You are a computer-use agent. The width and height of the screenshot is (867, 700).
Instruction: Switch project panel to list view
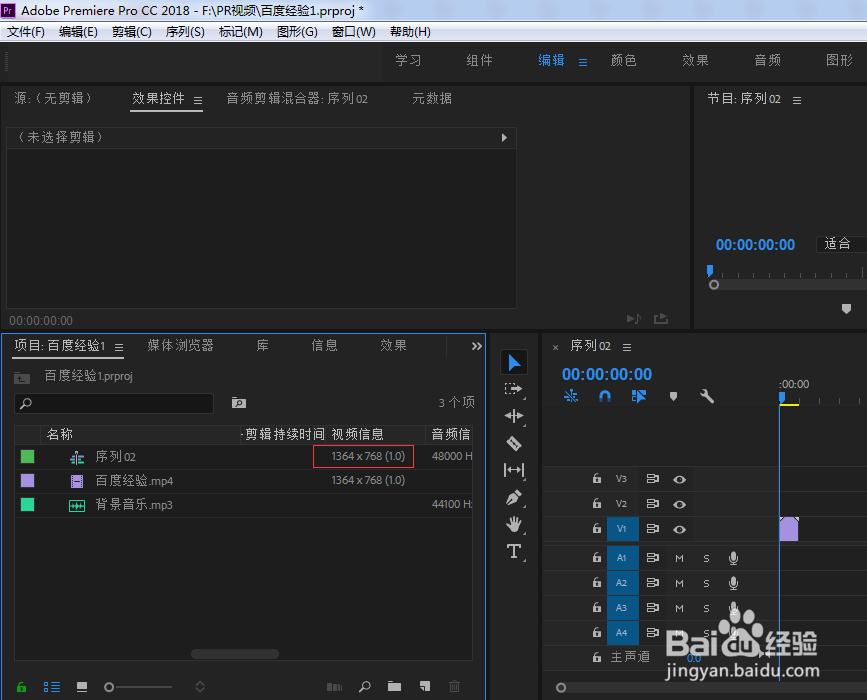pyautogui.click(x=52, y=687)
